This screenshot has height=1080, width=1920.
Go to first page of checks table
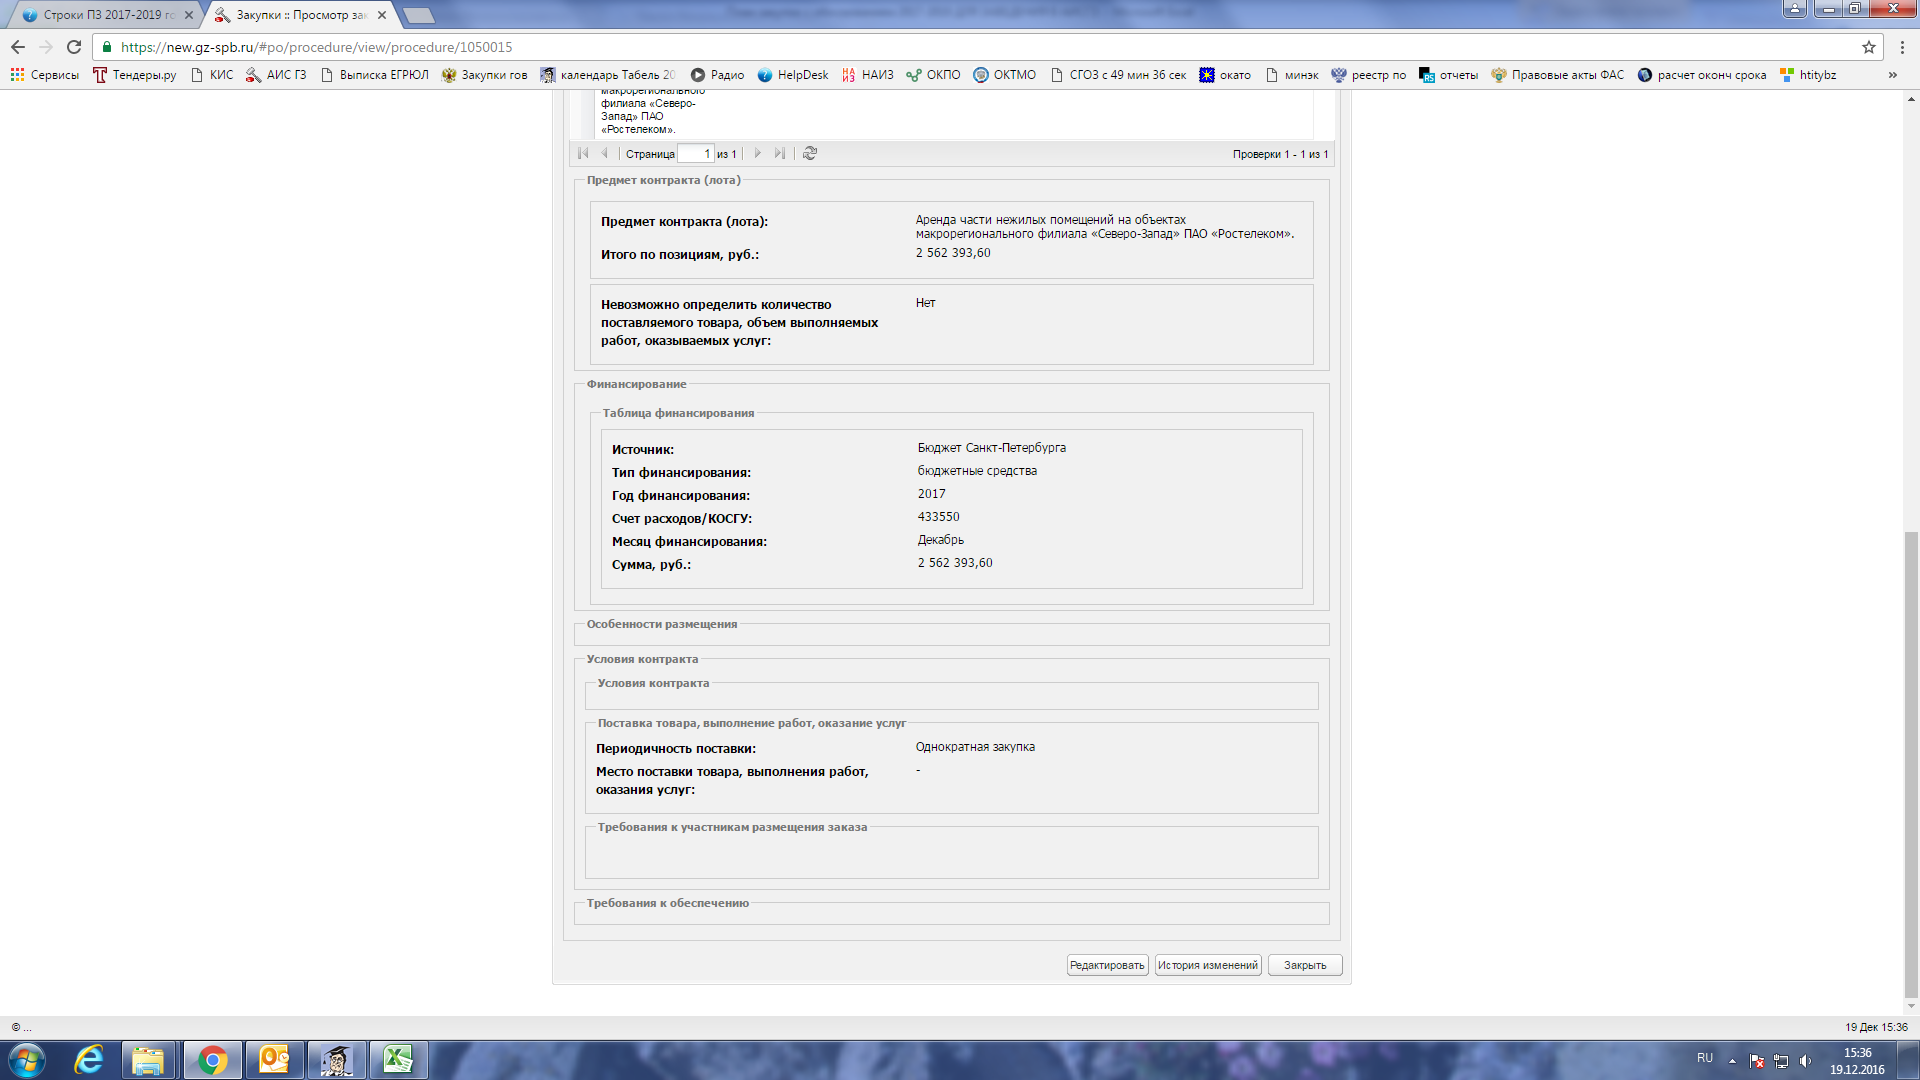[x=583, y=153]
